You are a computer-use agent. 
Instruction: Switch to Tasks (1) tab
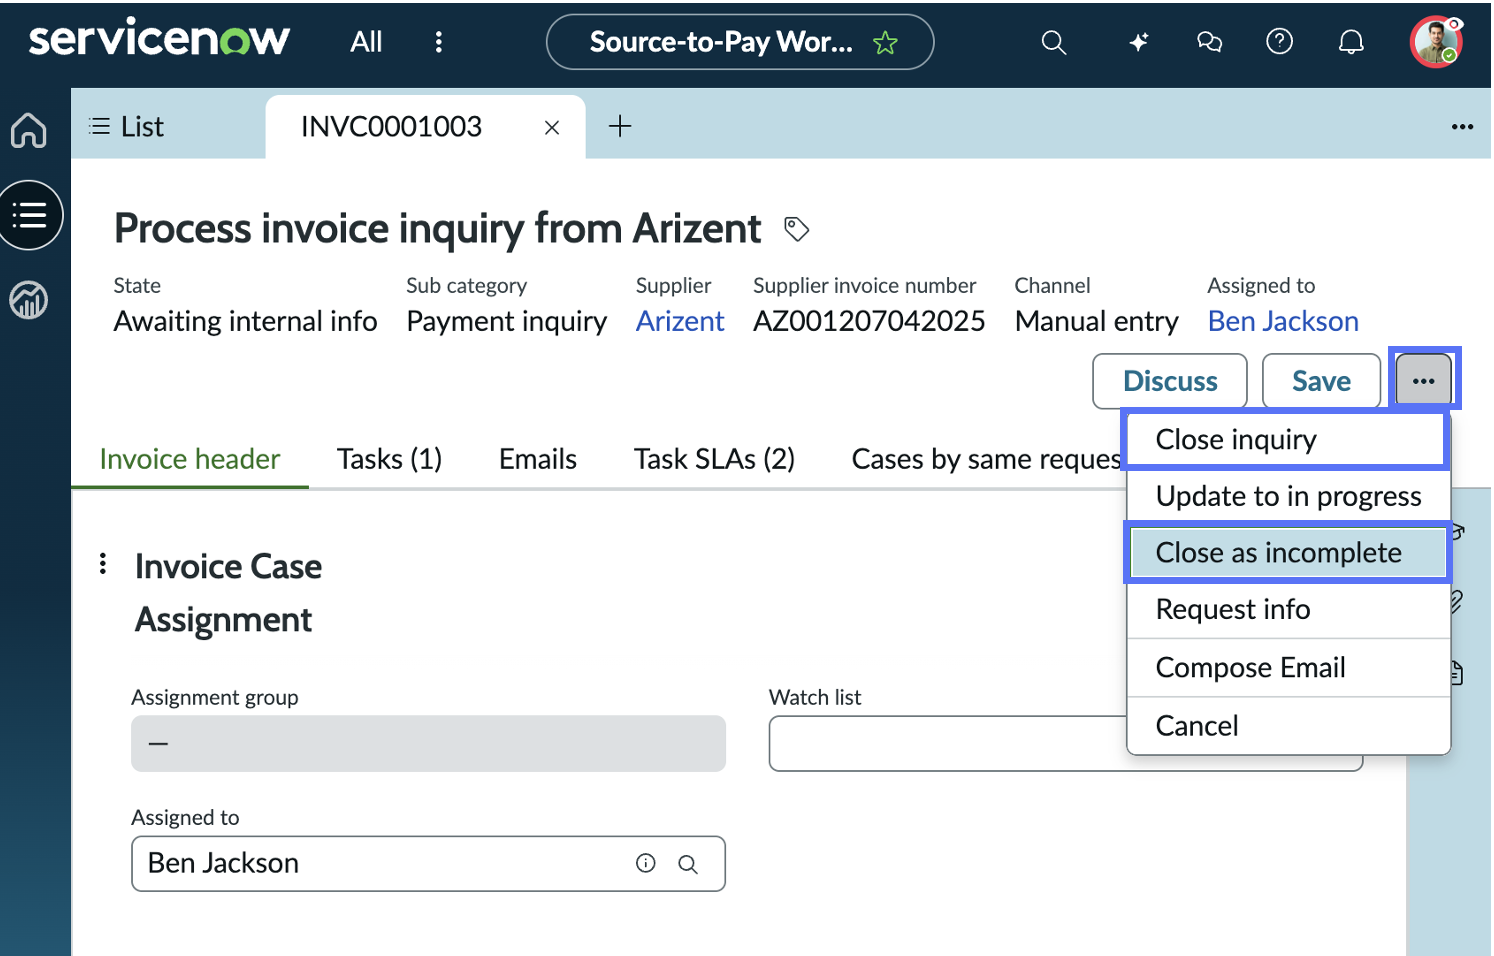pyautogui.click(x=389, y=459)
